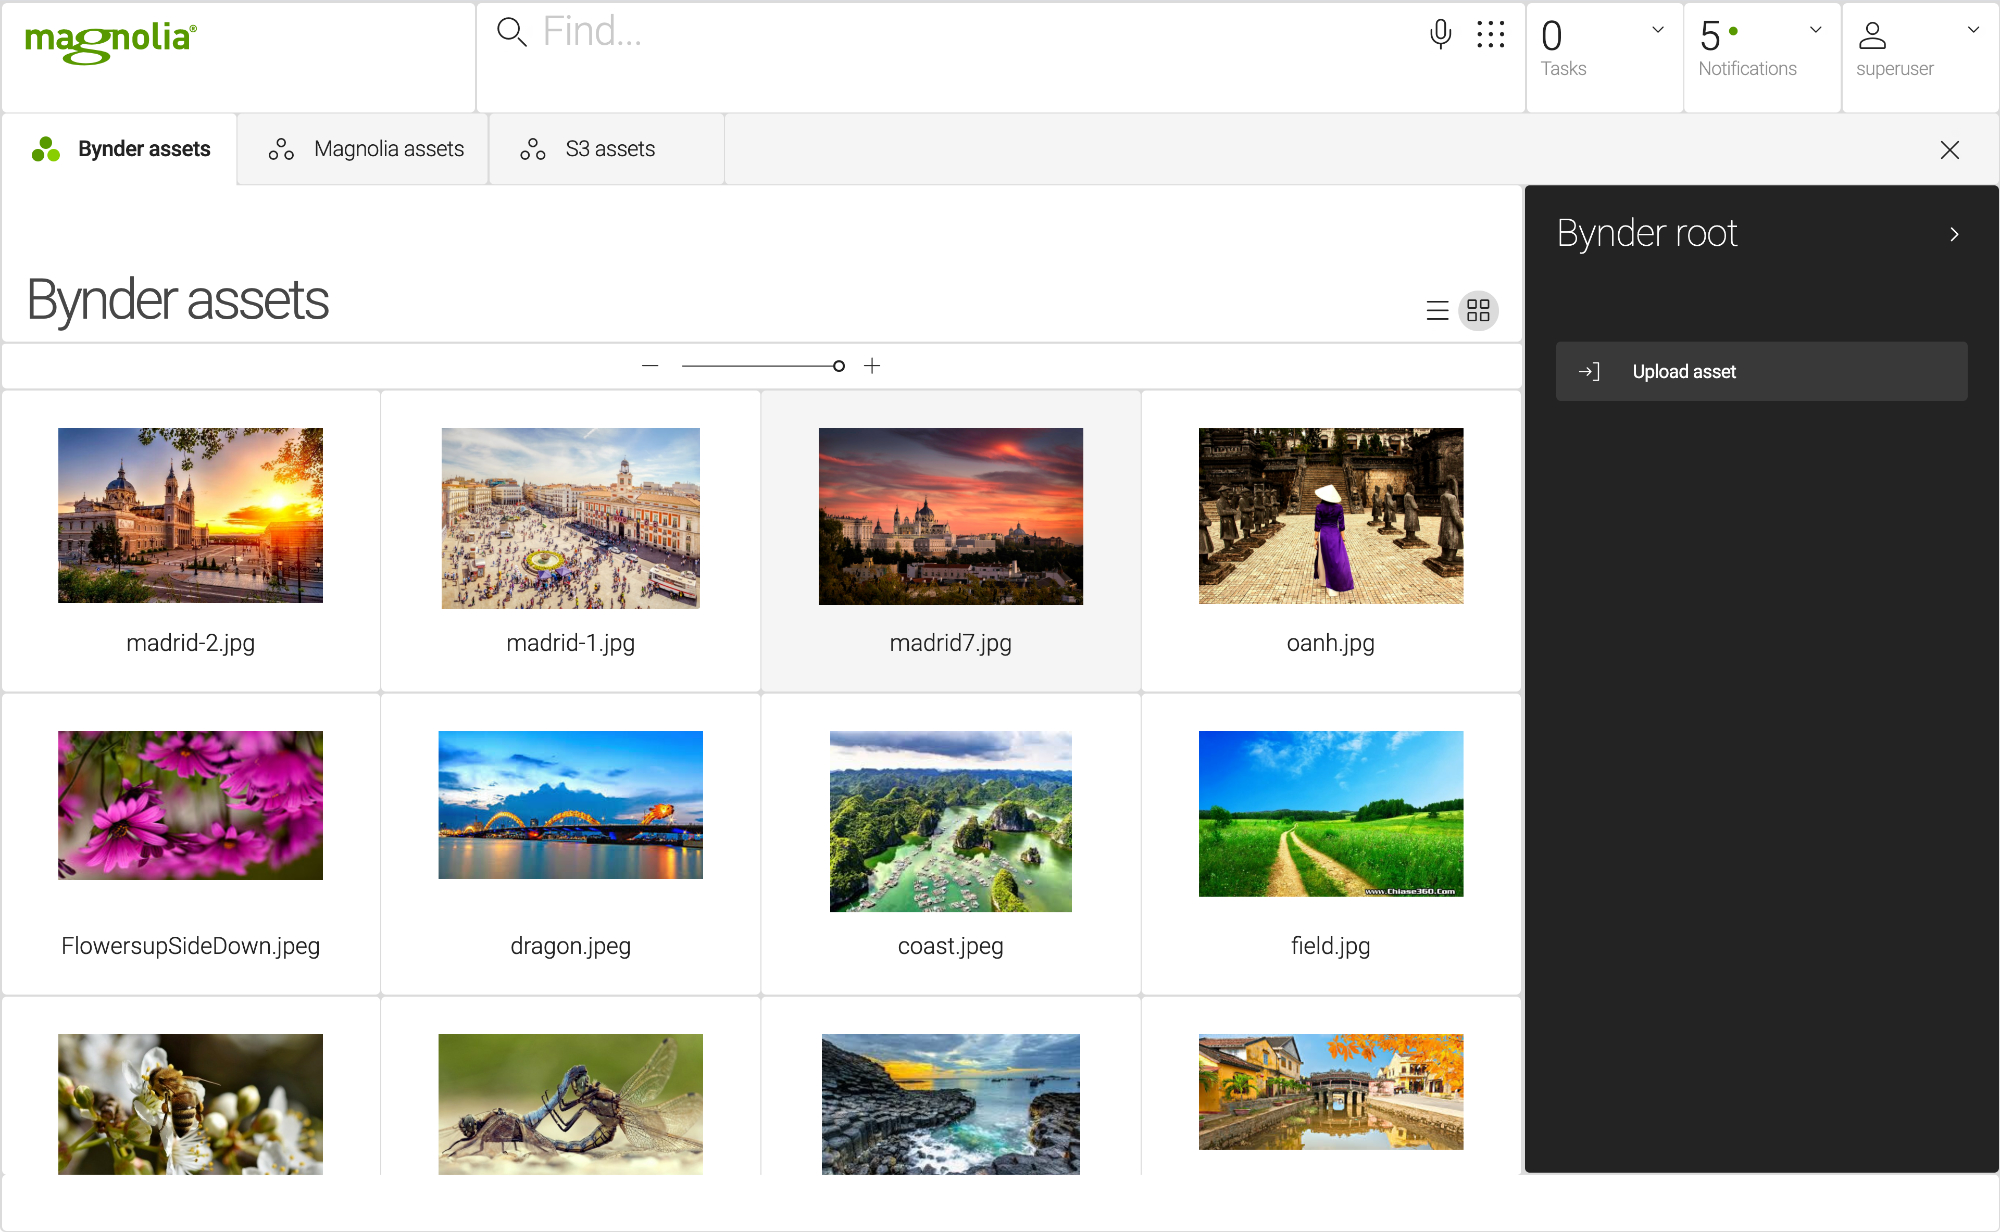The width and height of the screenshot is (2000, 1232).
Task: Click the superuser profile icon
Action: (1872, 36)
